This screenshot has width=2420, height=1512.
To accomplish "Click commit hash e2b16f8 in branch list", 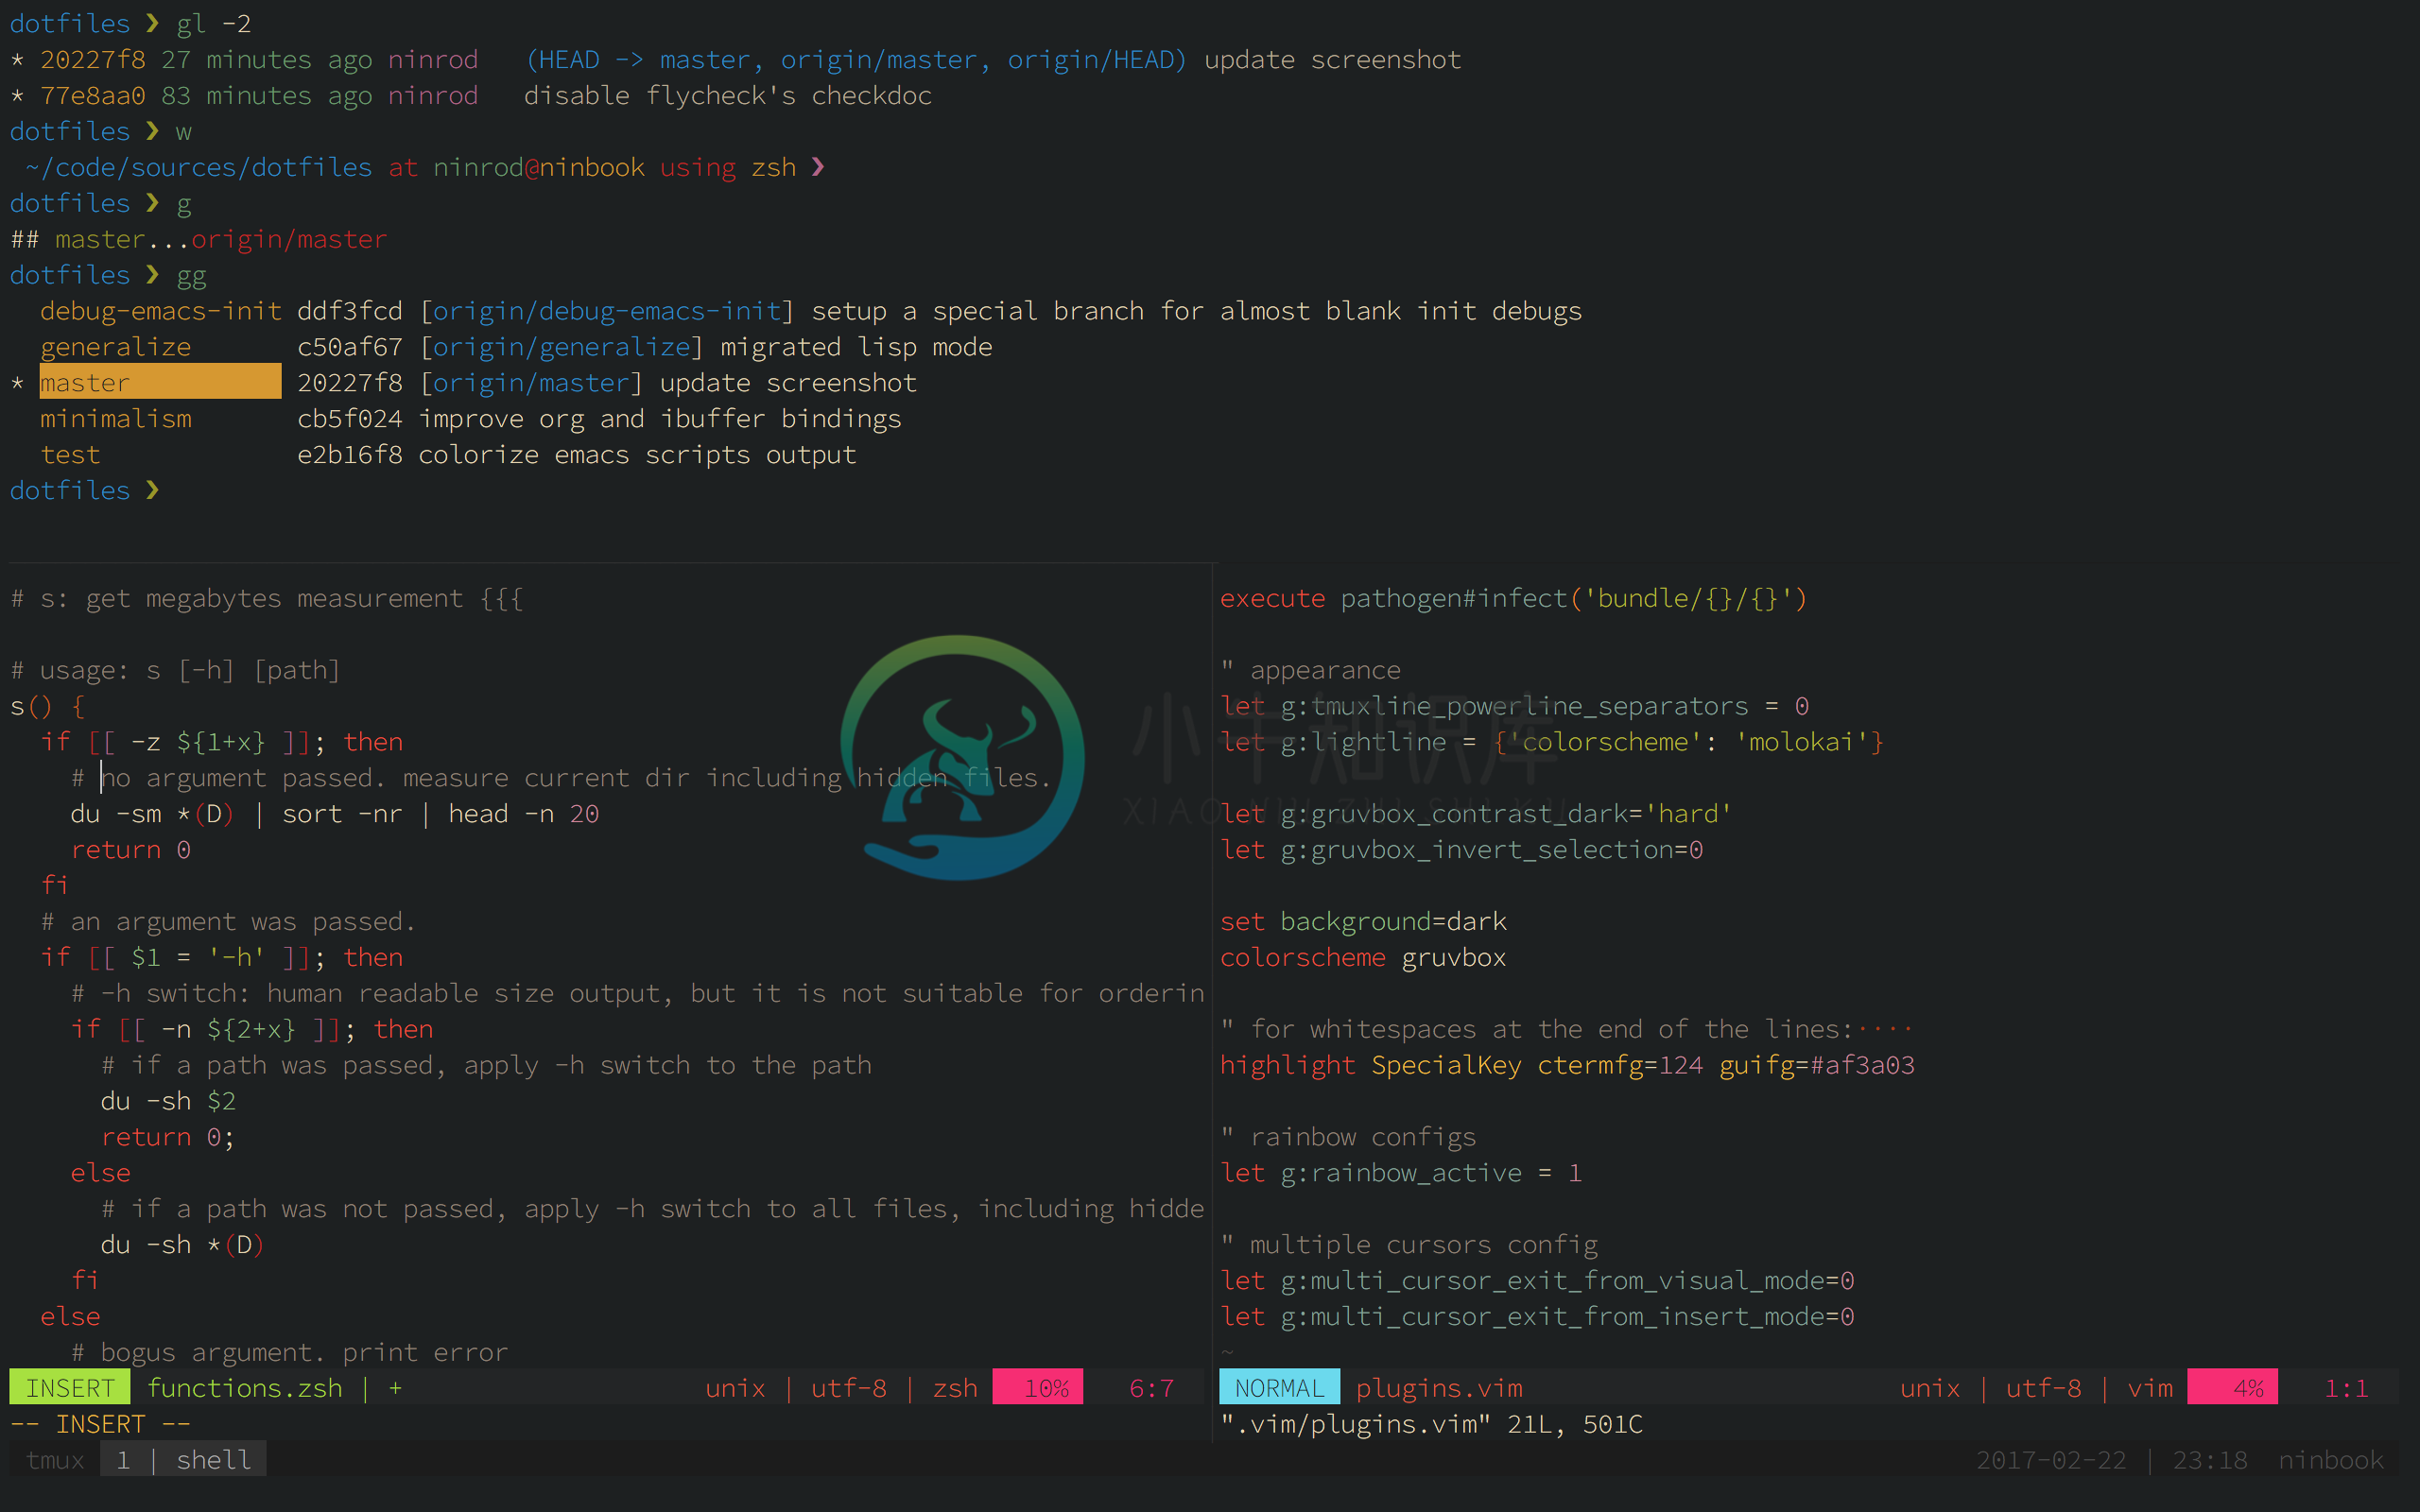I will (350, 455).
